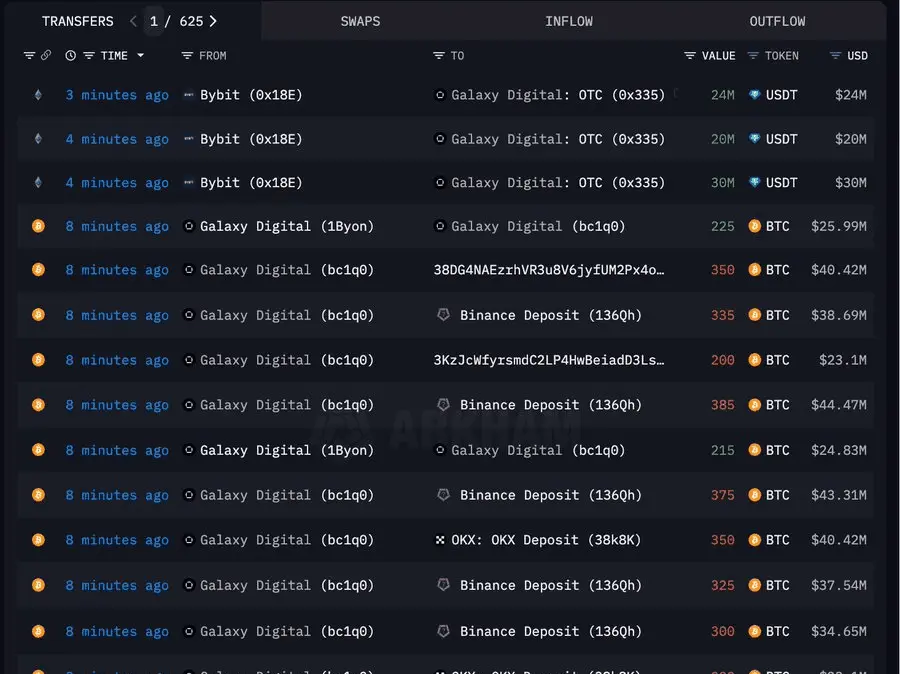Click BTC token icon in $23.1M row
Screen dimensions: 900x674
point(755,360)
